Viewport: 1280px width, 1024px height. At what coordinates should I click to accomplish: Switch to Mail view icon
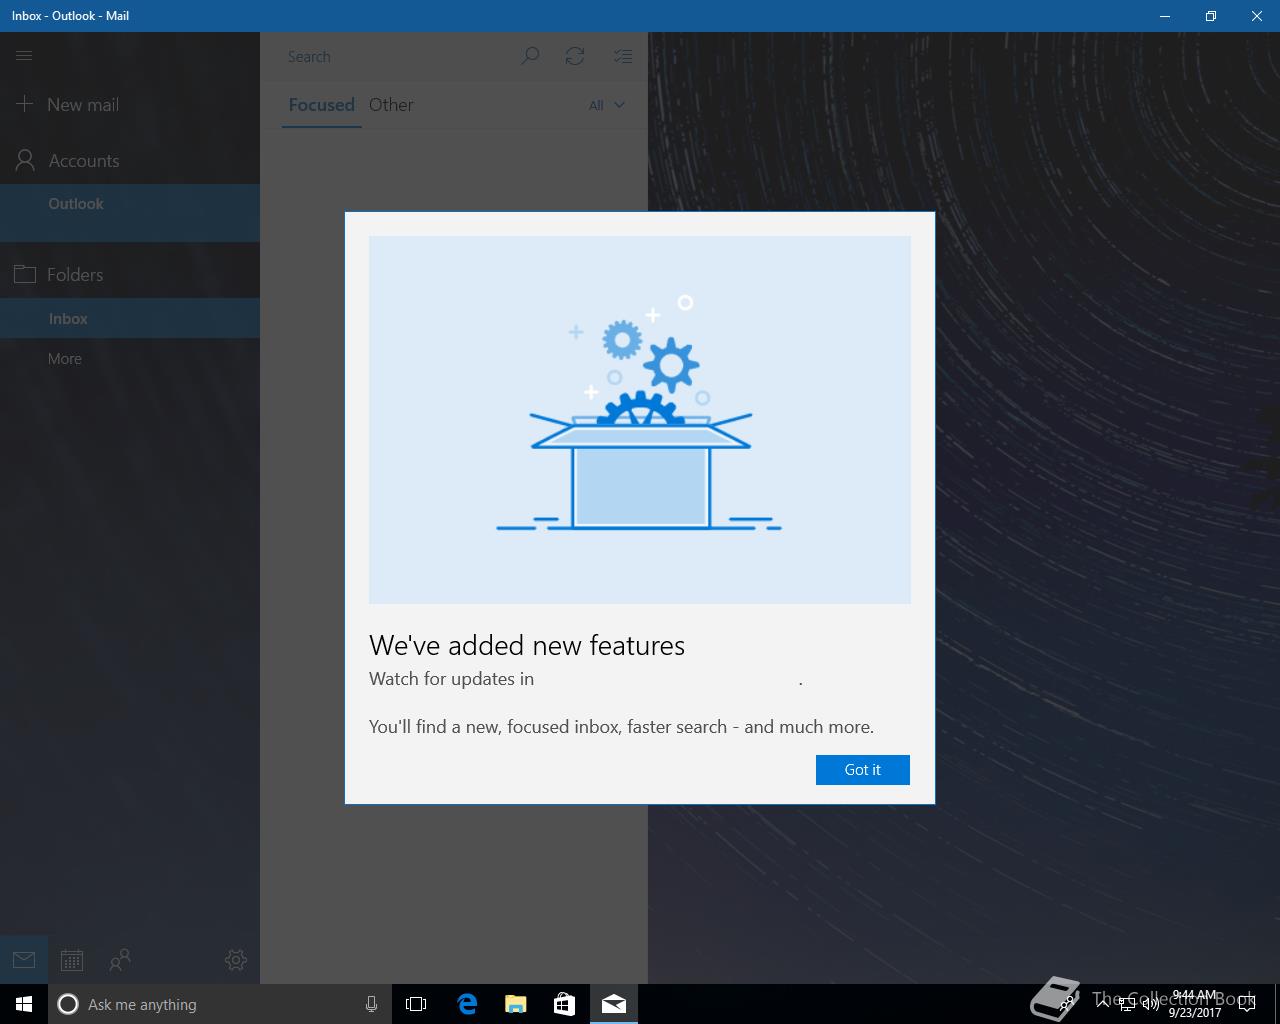tap(24, 960)
